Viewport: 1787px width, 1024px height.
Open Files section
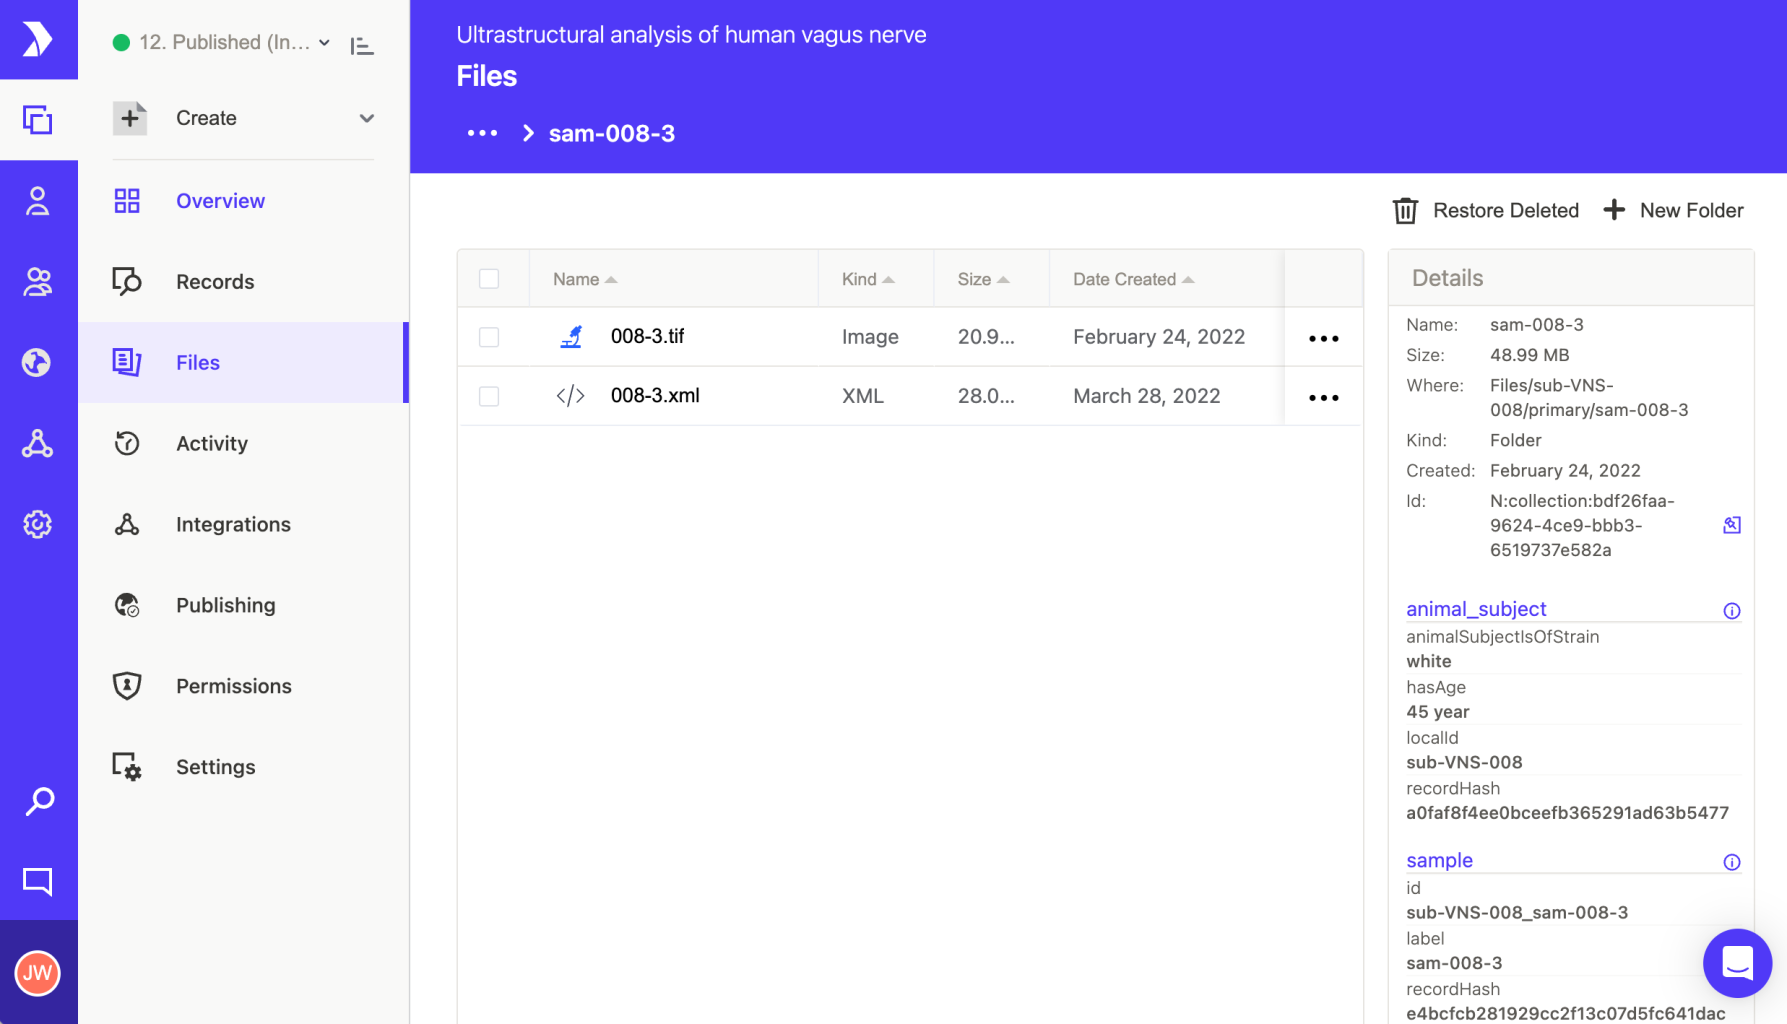pyautogui.click(x=243, y=363)
